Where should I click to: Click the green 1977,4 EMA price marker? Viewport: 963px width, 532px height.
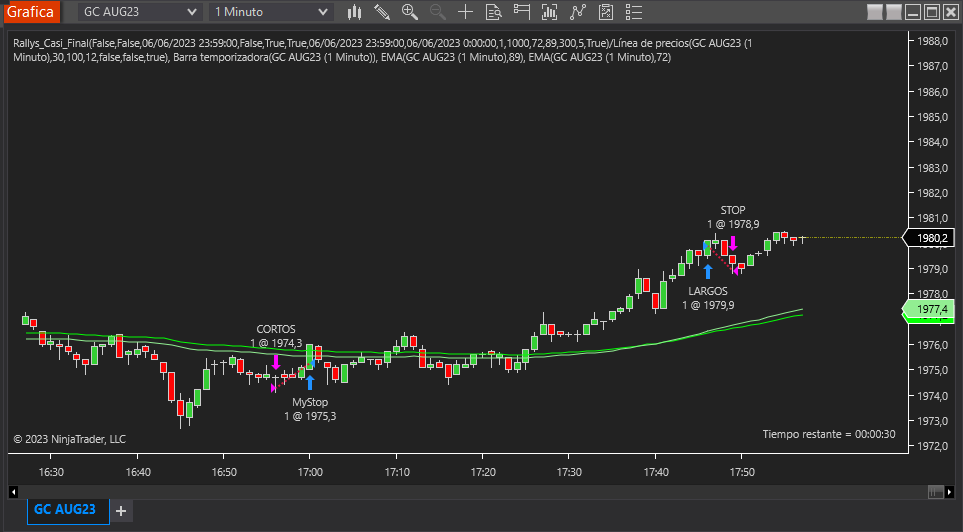pyautogui.click(x=928, y=309)
